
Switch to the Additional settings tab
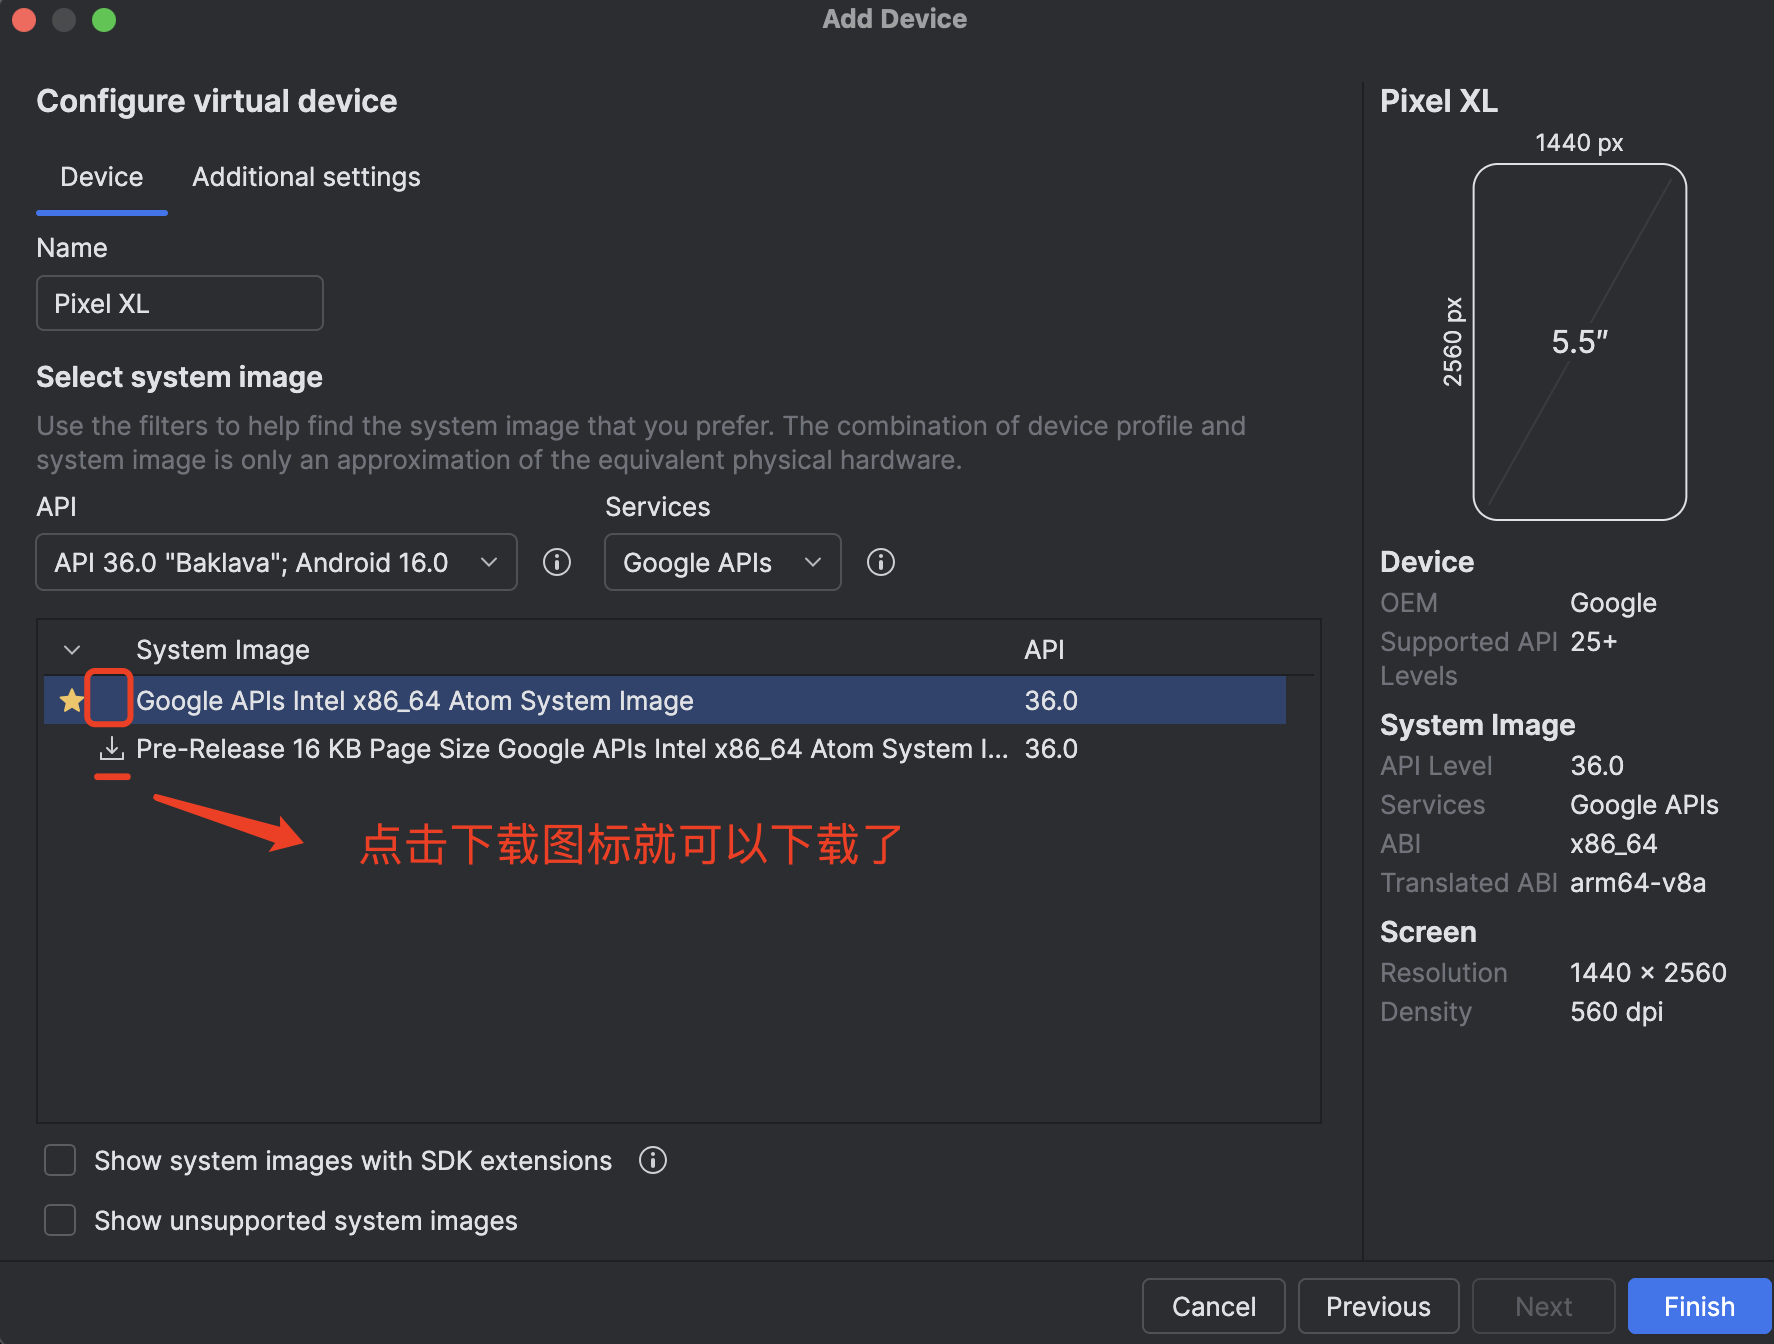tap(306, 177)
